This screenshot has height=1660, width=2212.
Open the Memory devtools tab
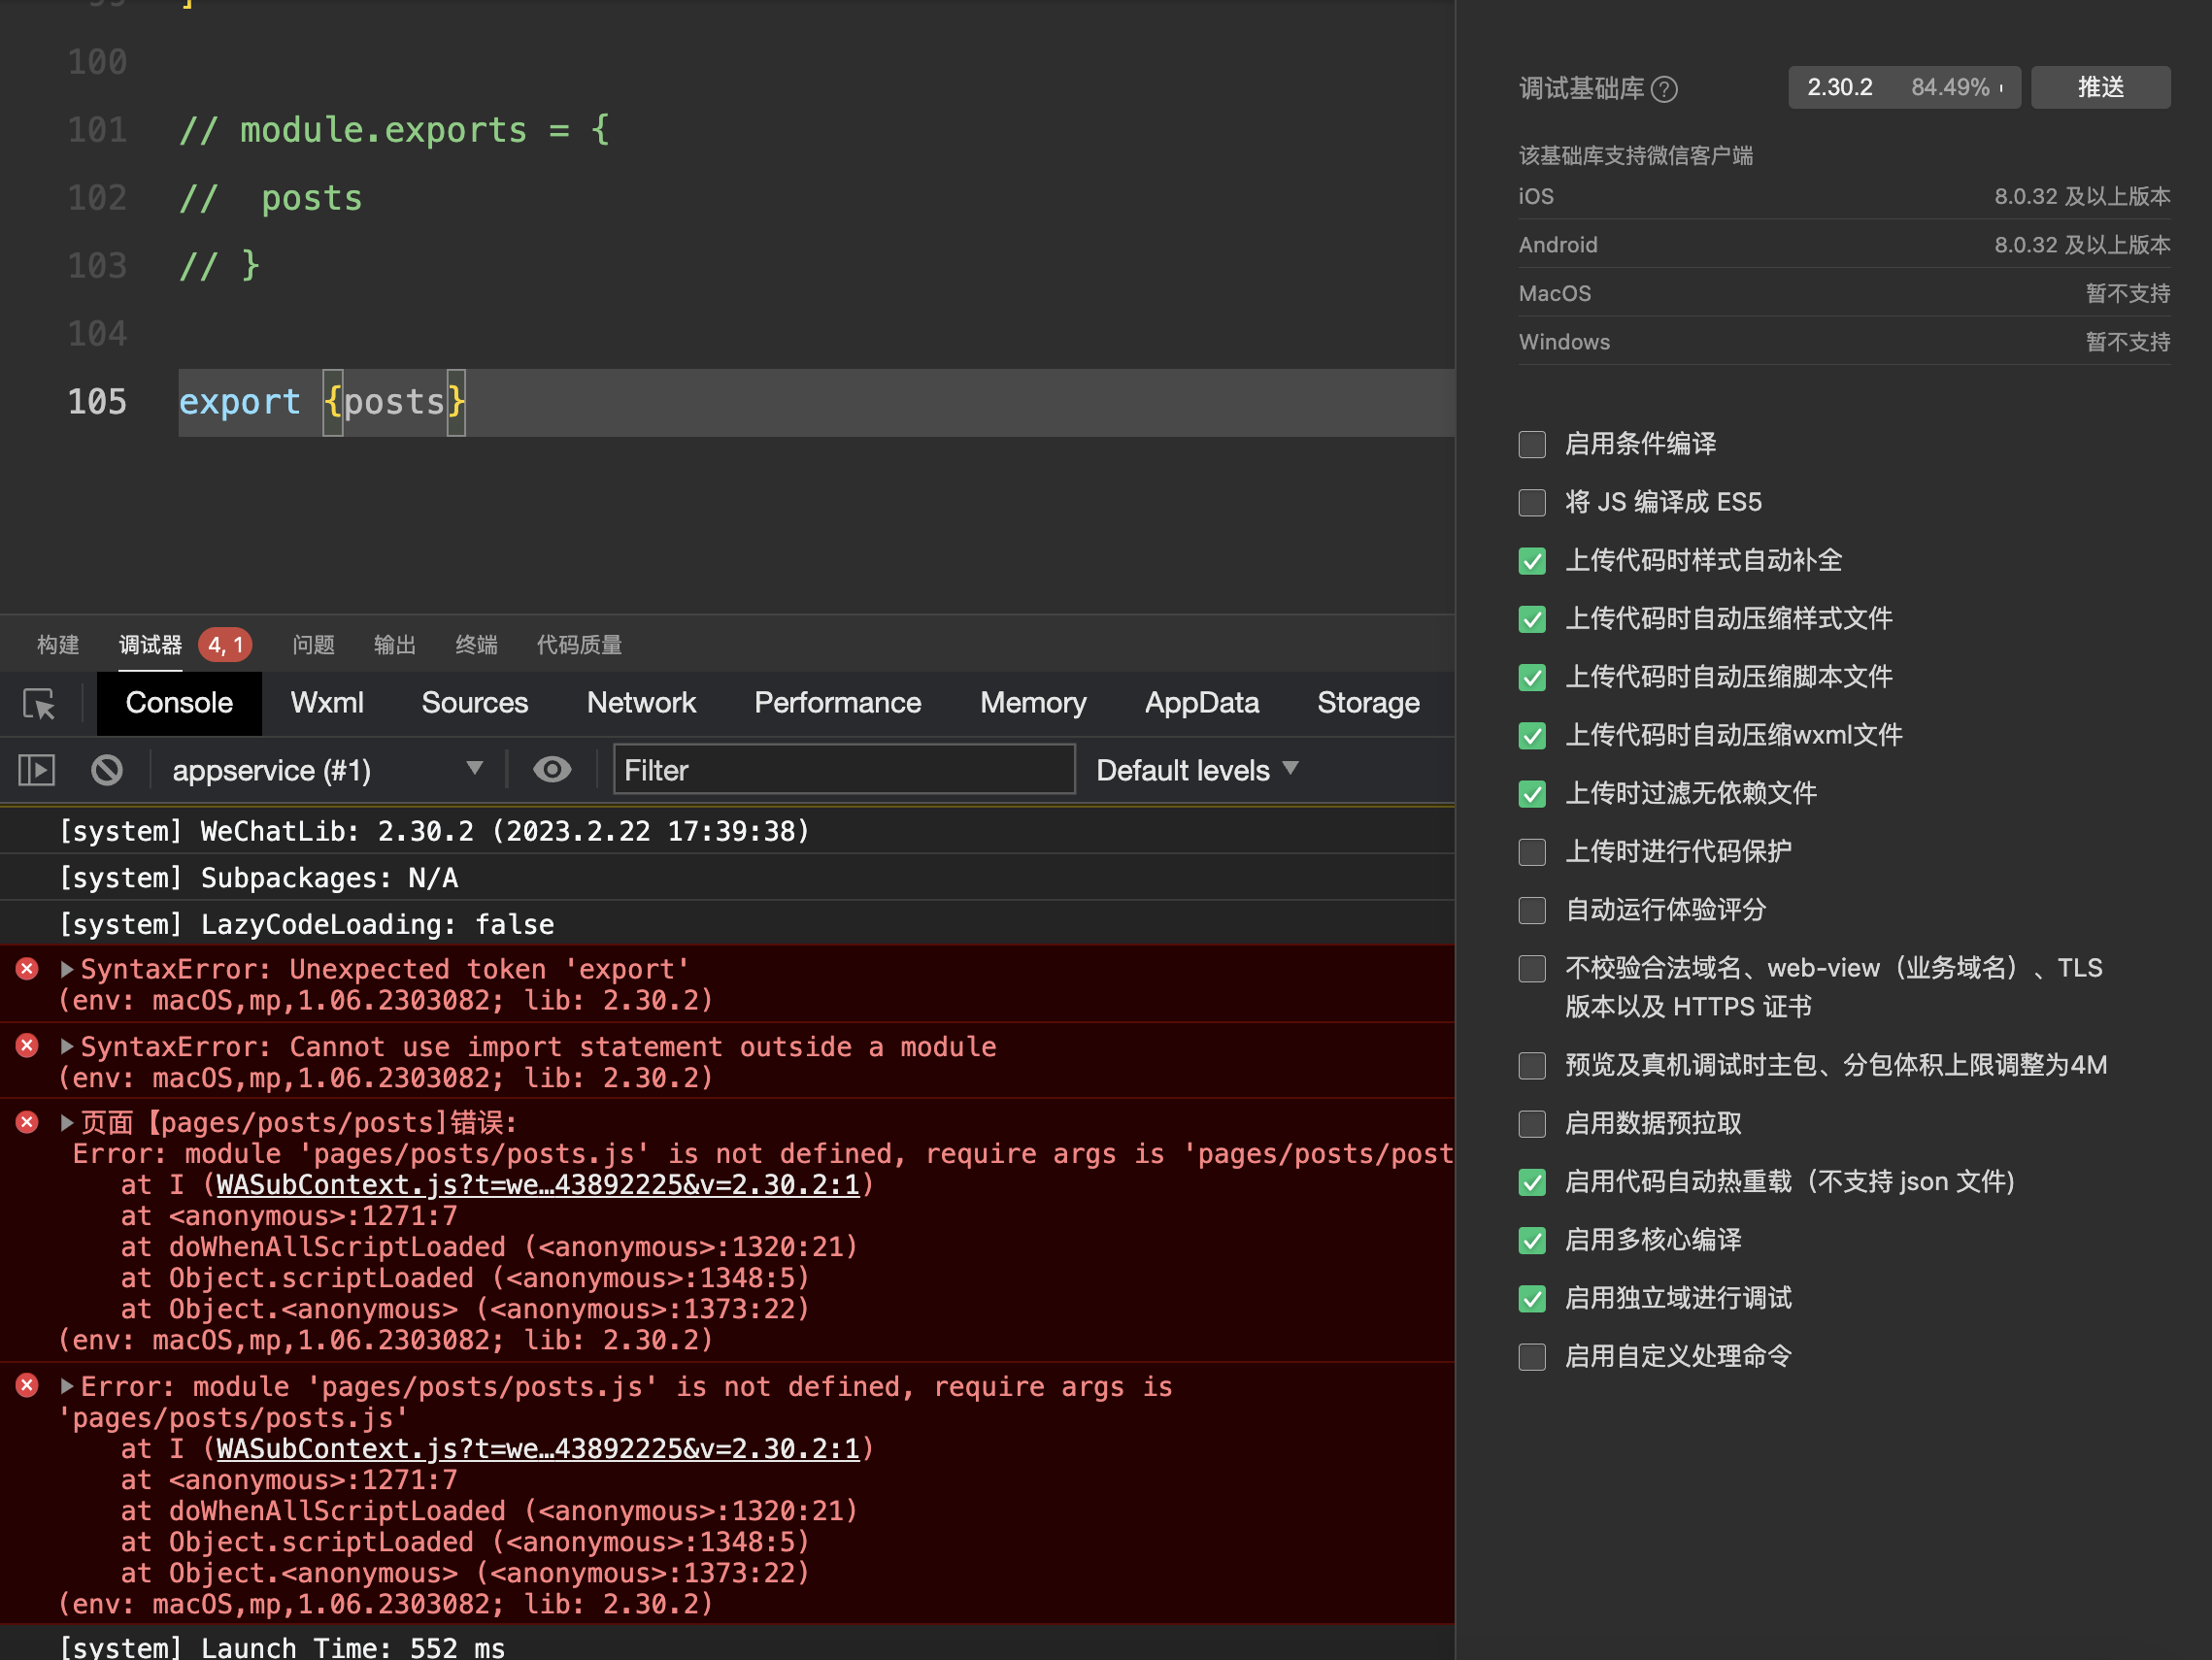(x=1033, y=703)
